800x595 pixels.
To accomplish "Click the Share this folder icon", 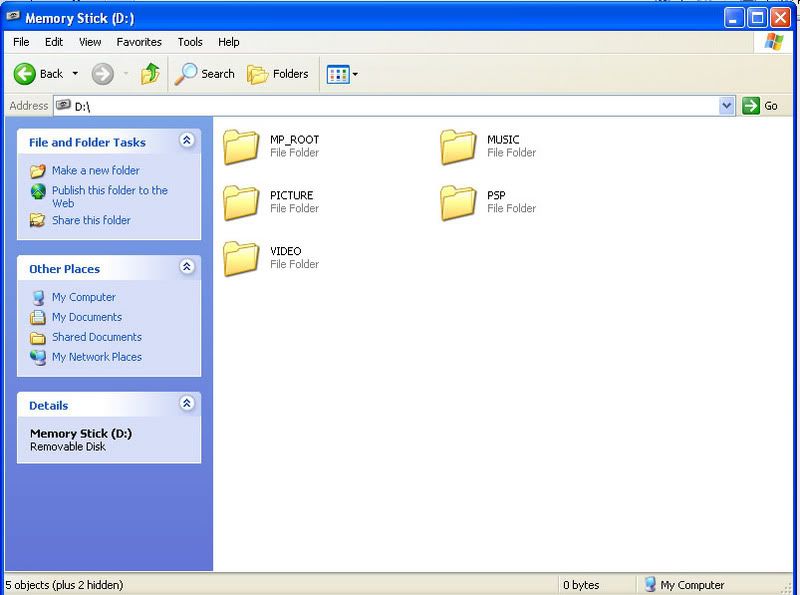I will pyautogui.click(x=37, y=220).
